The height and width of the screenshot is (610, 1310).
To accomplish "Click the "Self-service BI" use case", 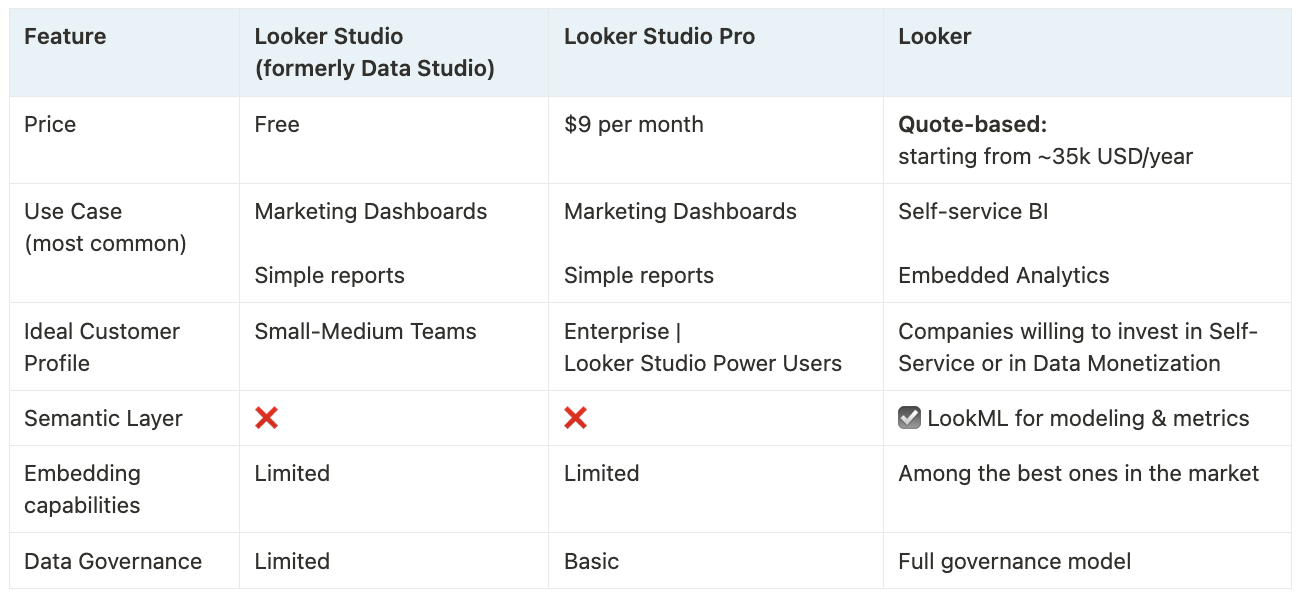I will click(973, 212).
